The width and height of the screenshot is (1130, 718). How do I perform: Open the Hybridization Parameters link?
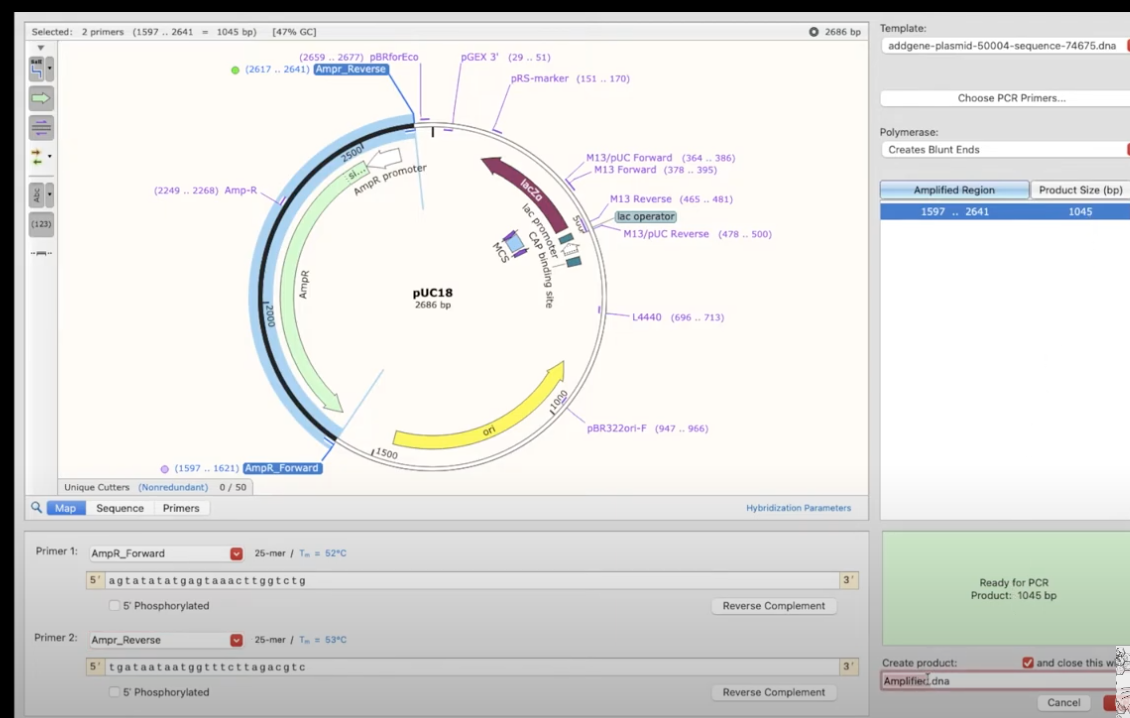[798, 508]
